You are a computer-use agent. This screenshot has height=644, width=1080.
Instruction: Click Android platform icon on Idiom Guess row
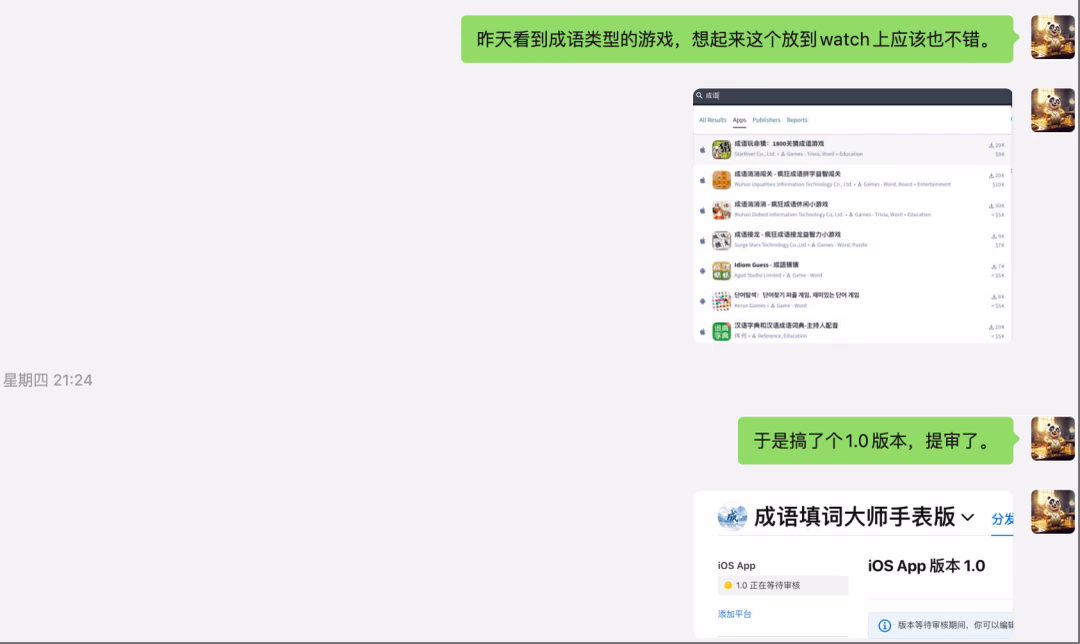pyautogui.click(x=703, y=271)
